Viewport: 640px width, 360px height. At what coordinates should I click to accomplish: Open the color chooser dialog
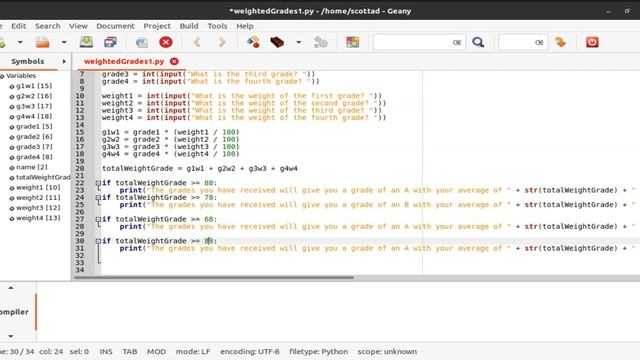click(x=353, y=42)
